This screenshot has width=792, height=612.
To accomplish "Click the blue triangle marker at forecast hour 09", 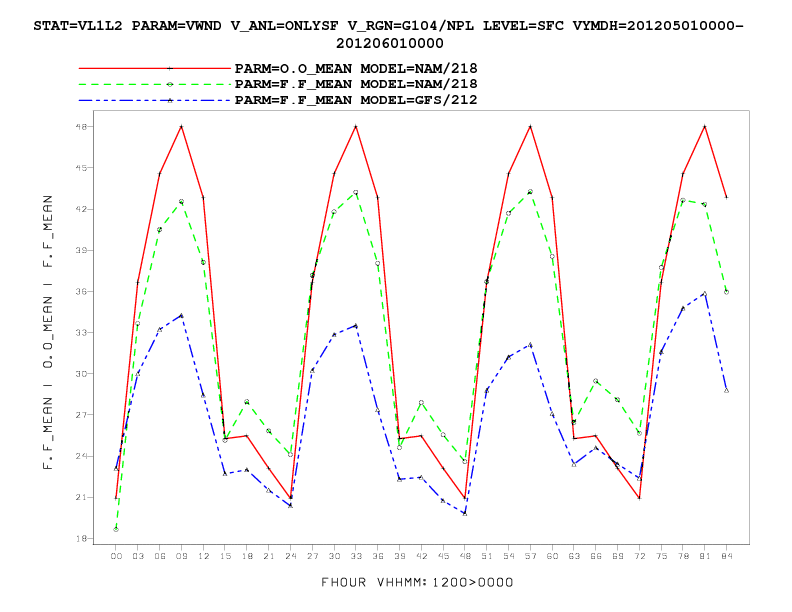I will pos(181,316).
